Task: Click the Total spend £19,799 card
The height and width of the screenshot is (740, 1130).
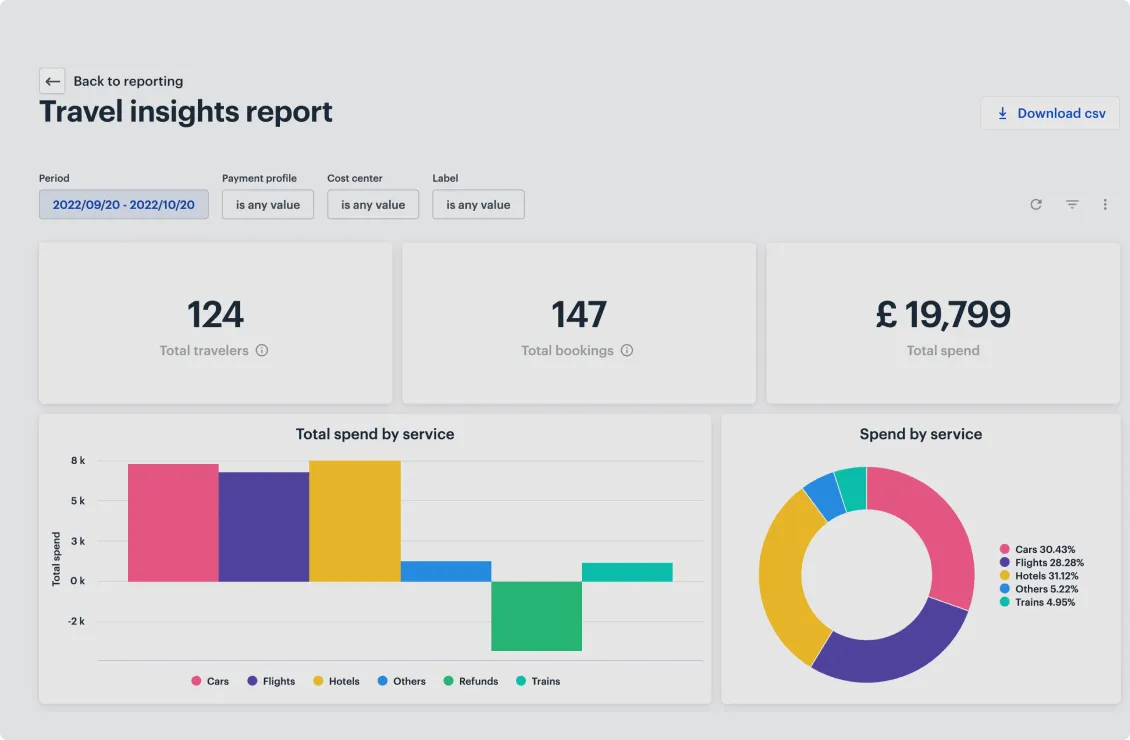Action: 943,323
